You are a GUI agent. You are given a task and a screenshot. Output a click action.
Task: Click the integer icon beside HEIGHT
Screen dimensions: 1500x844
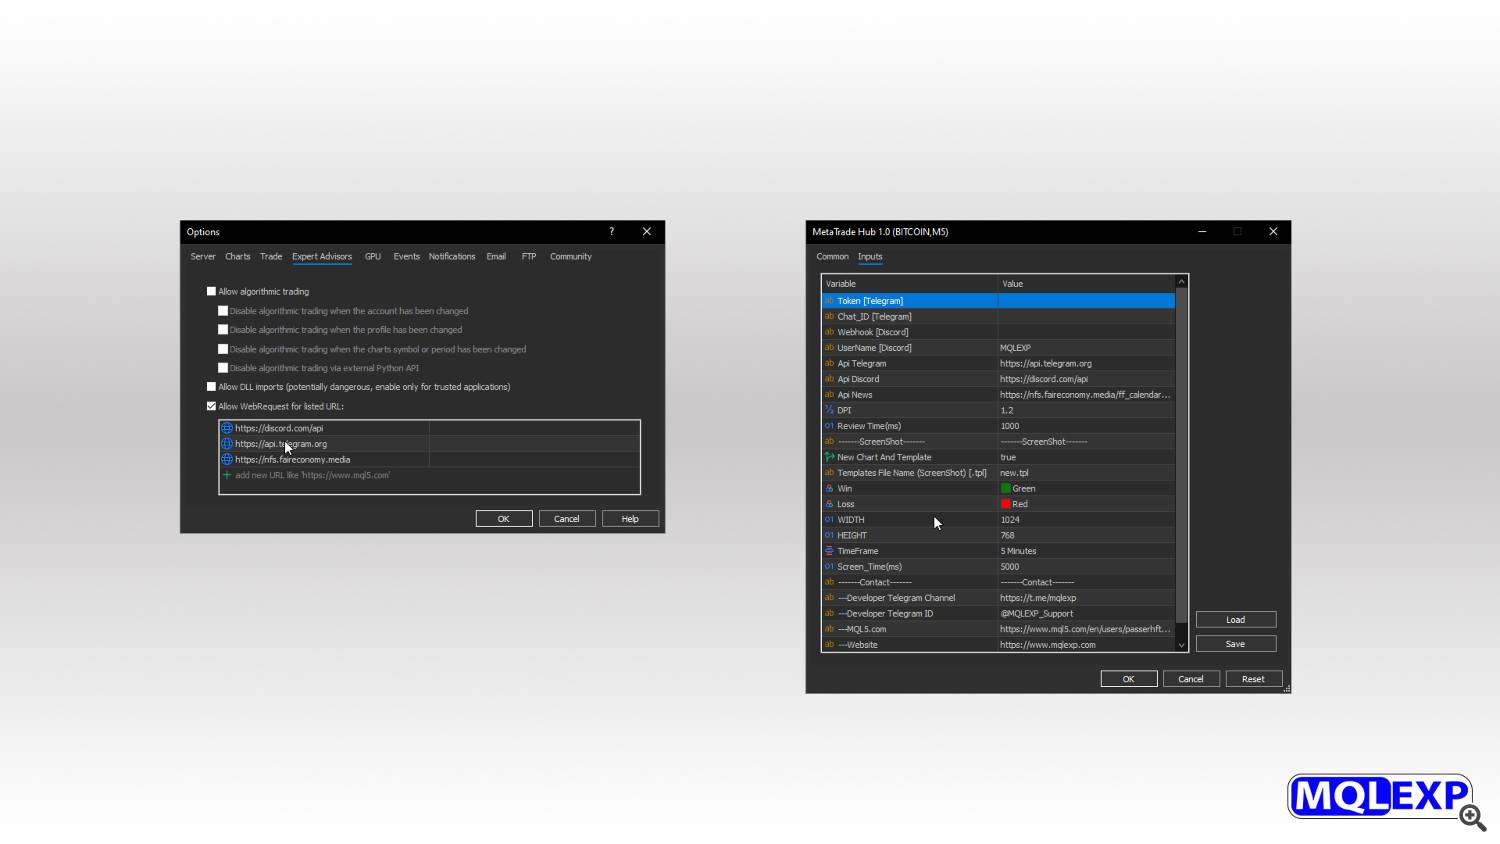[829, 536]
